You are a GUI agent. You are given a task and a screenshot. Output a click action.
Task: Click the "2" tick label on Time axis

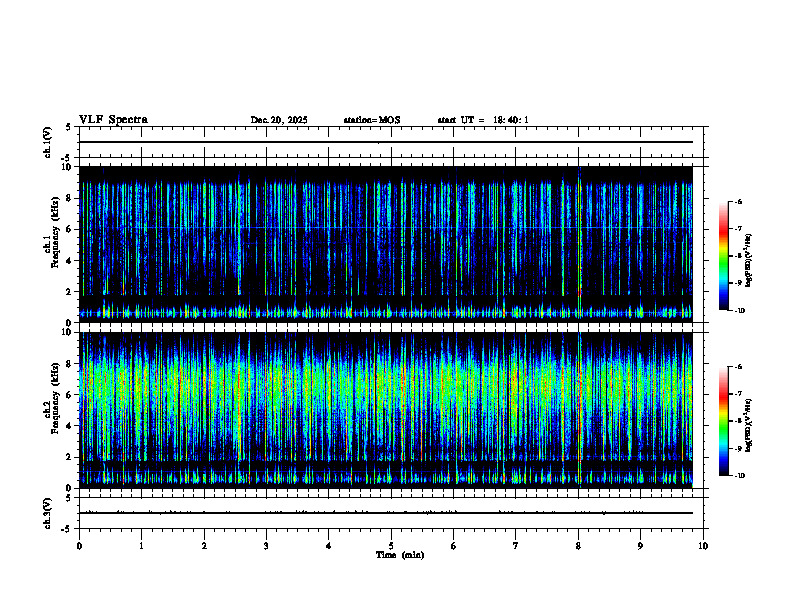(x=204, y=546)
